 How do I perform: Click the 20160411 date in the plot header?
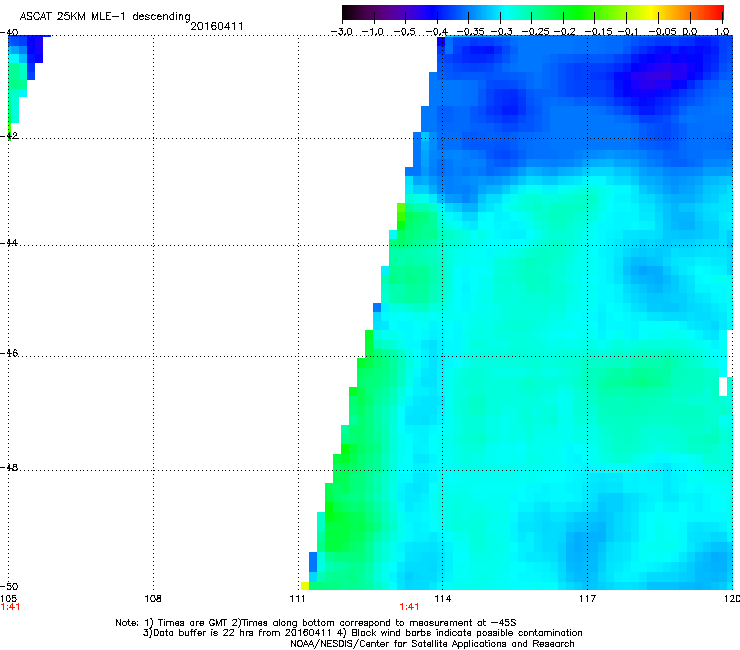point(217,26)
